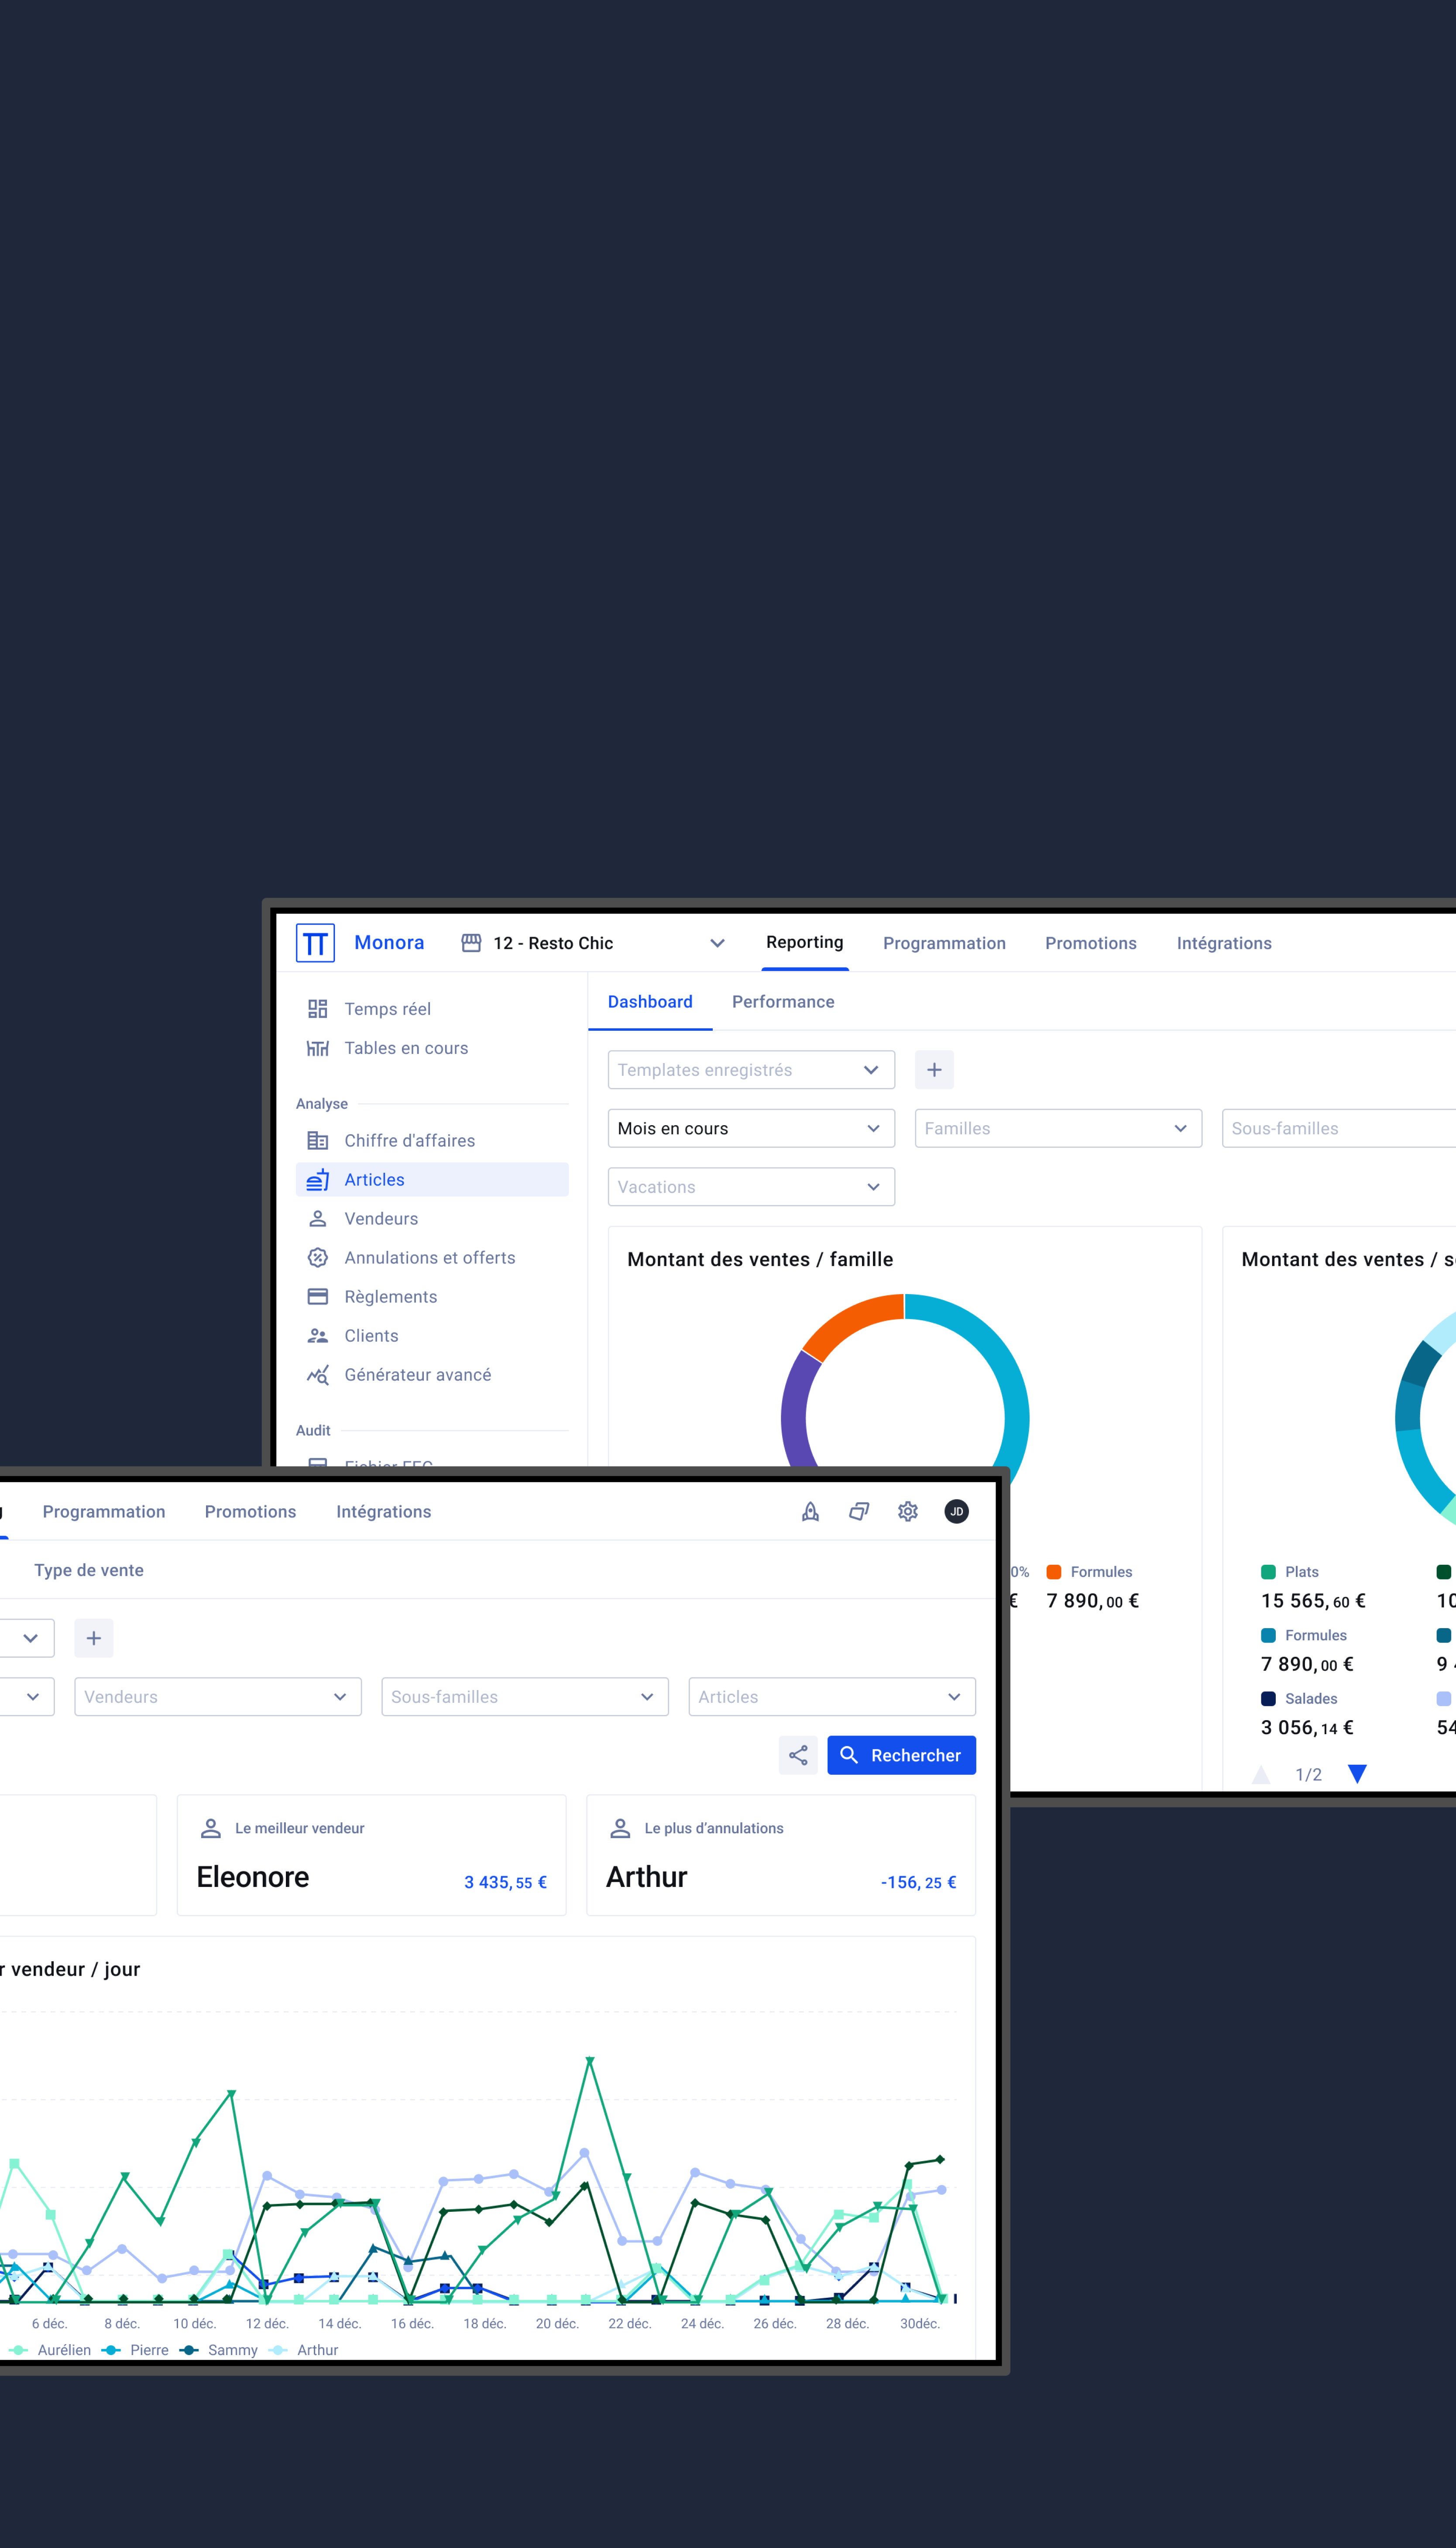Toggle Pierre series in the chart legend
Viewport: 1456px width, 2548px height.
(x=135, y=2350)
